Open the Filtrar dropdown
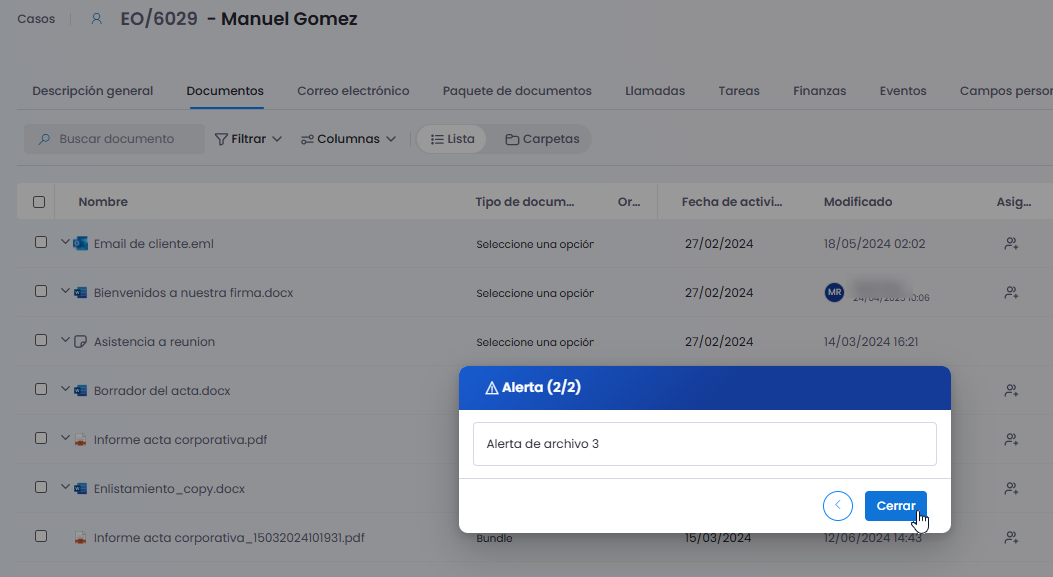 [x=248, y=139]
